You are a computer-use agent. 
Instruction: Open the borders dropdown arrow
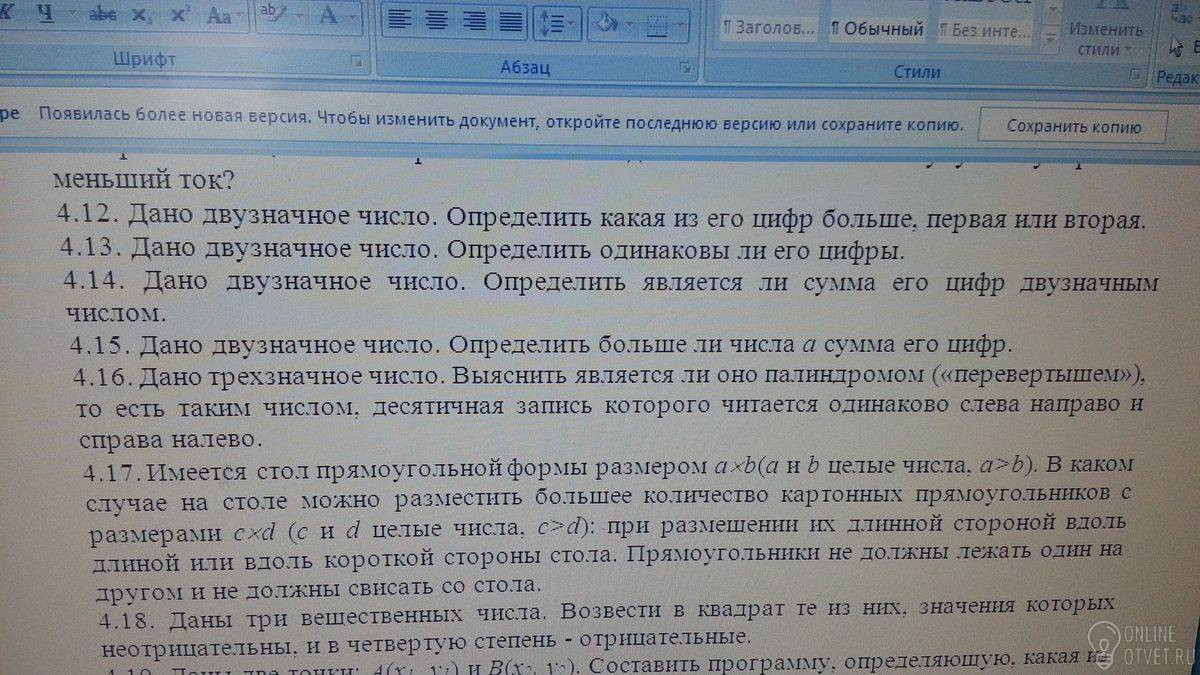click(681, 24)
